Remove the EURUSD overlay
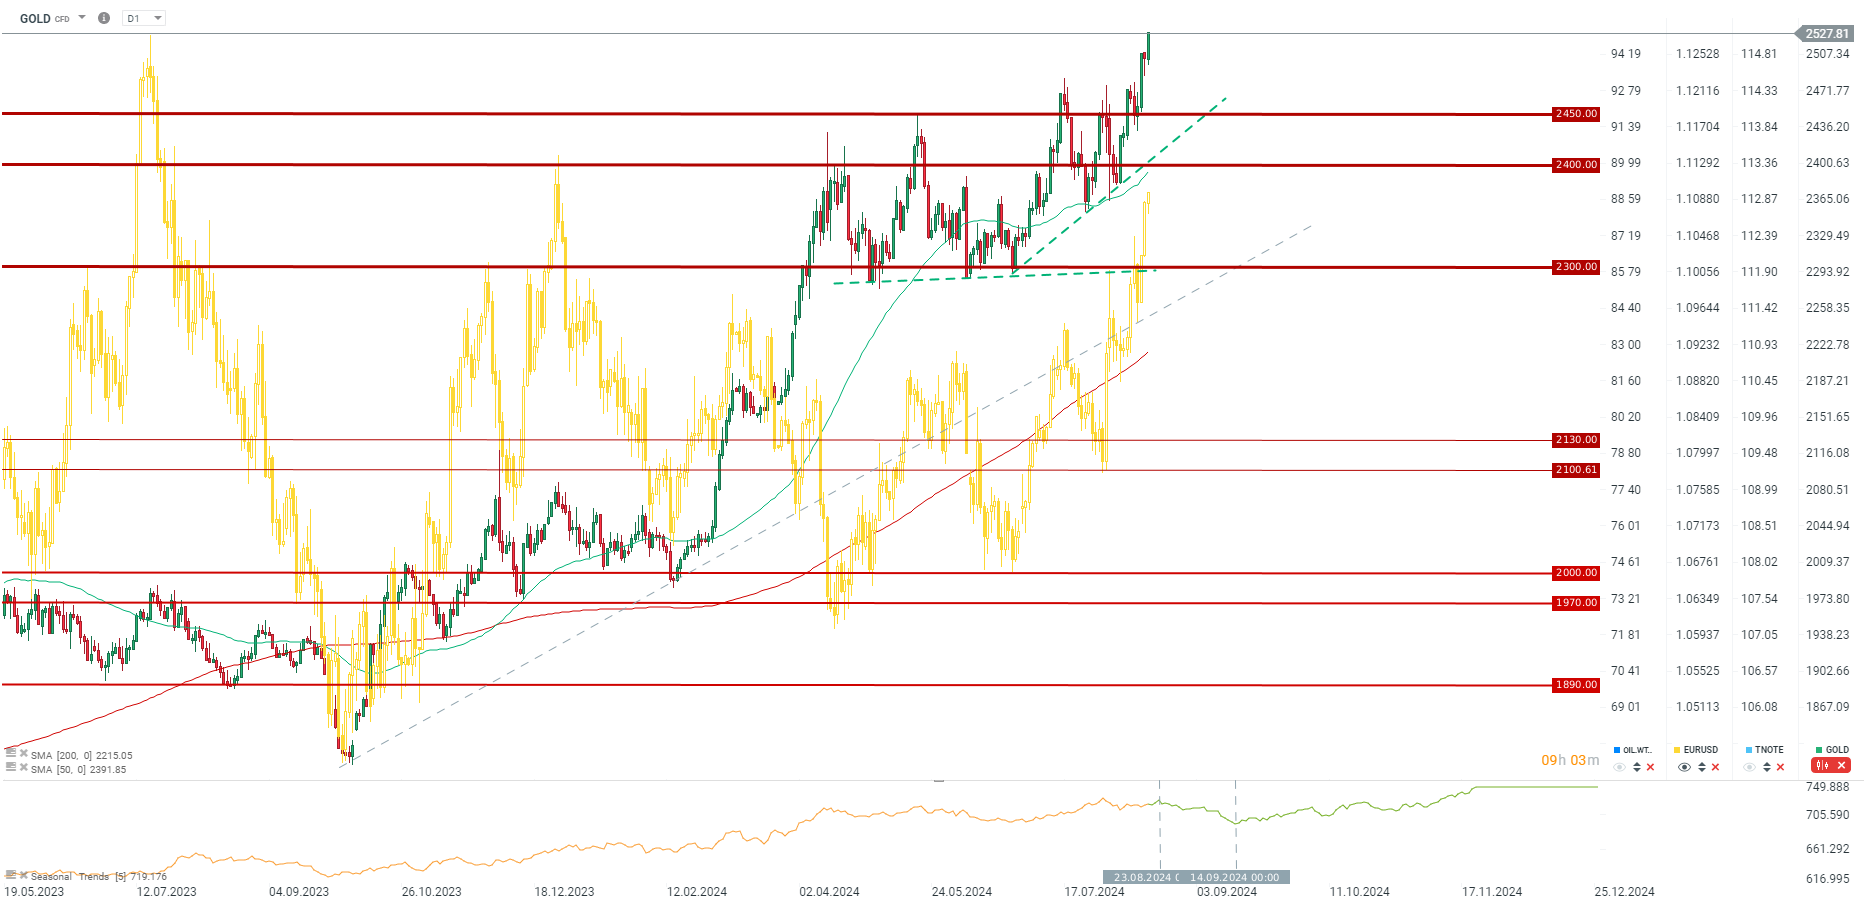Image resolution: width=1866 pixels, height=909 pixels. pyautogui.click(x=1716, y=767)
